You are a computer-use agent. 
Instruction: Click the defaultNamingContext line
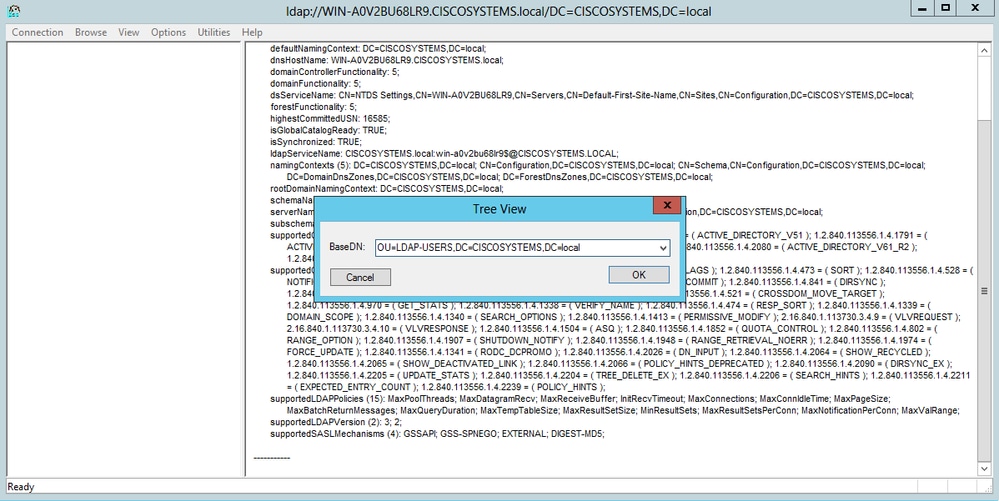point(378,48)
